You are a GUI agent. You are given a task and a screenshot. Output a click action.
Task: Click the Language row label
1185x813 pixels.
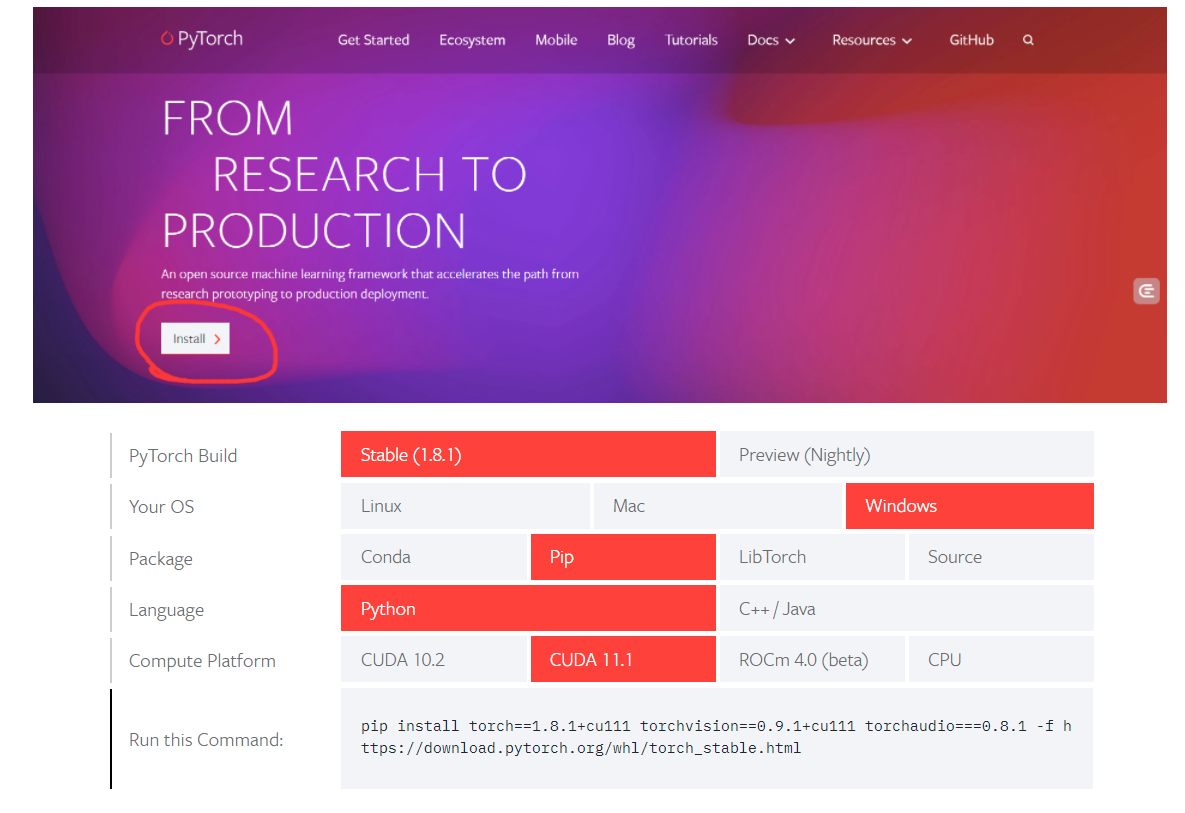tap(166, 610)
